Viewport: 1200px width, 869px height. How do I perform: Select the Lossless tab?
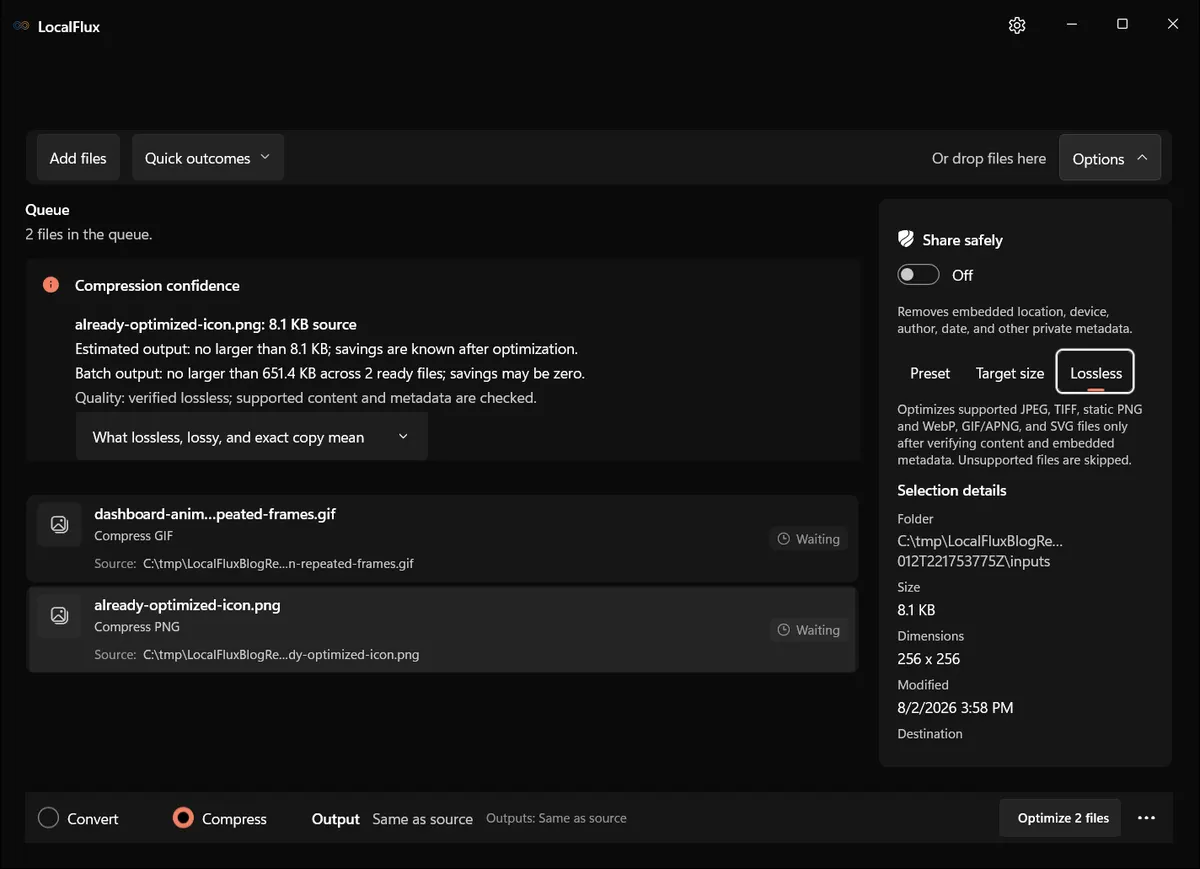pos(1096,373)
